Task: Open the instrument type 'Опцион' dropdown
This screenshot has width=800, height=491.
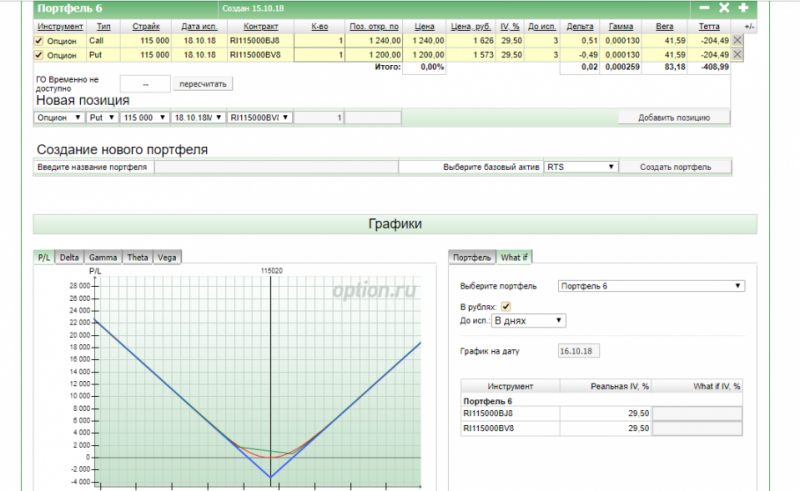Action: point(59,118)
